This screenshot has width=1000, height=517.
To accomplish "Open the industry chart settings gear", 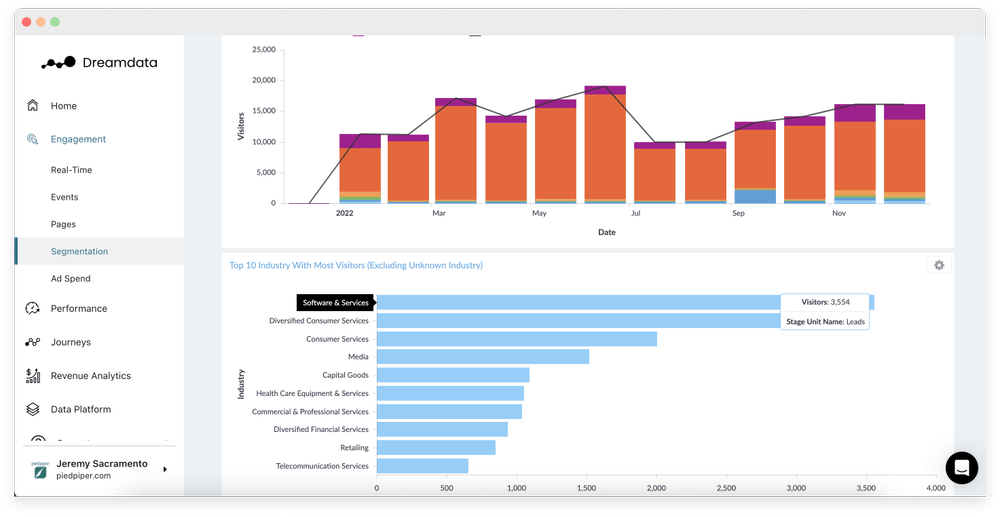I will [x=938, y=265].
